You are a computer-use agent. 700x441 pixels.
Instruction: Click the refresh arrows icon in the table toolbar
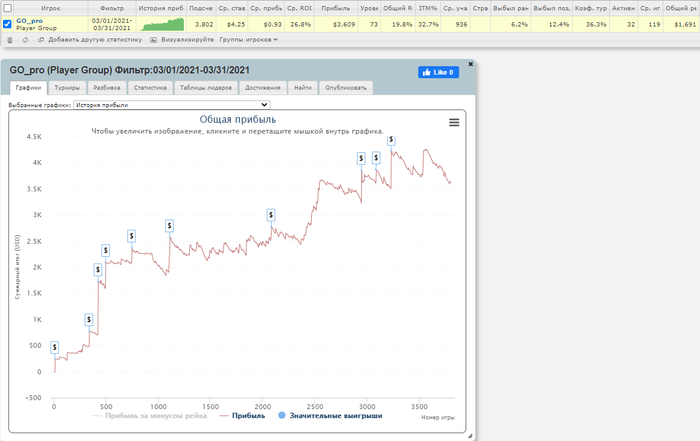point(25,40)
